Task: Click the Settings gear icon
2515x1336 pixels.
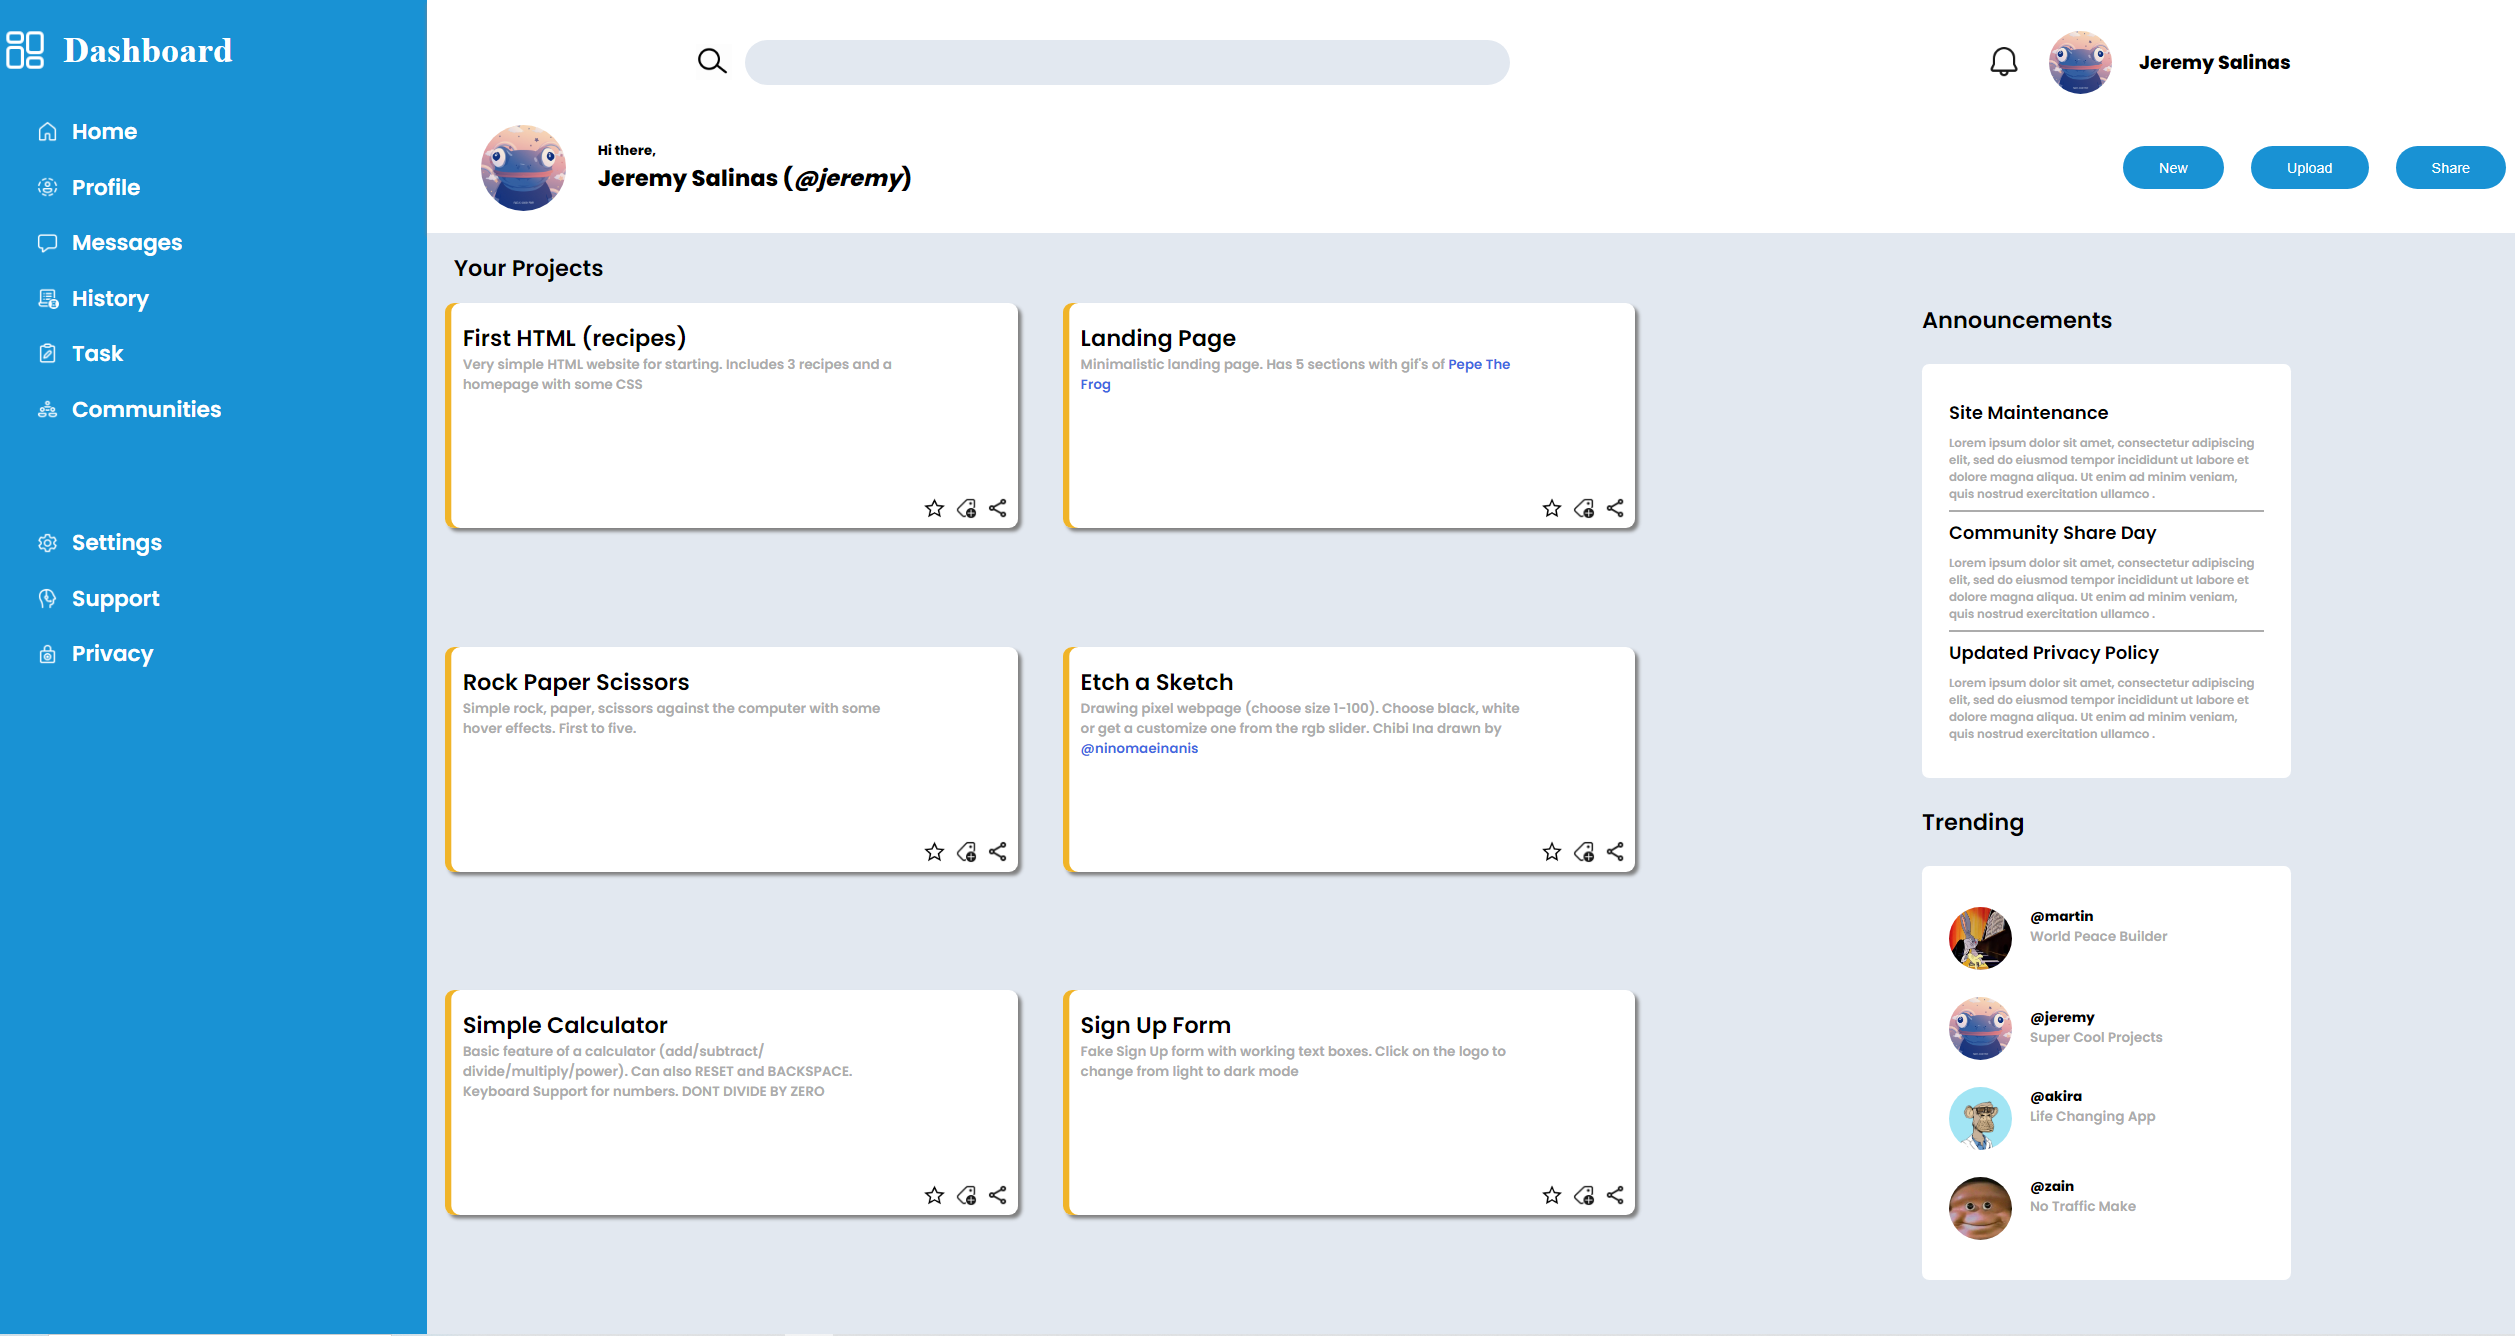Action: point(47,542)
